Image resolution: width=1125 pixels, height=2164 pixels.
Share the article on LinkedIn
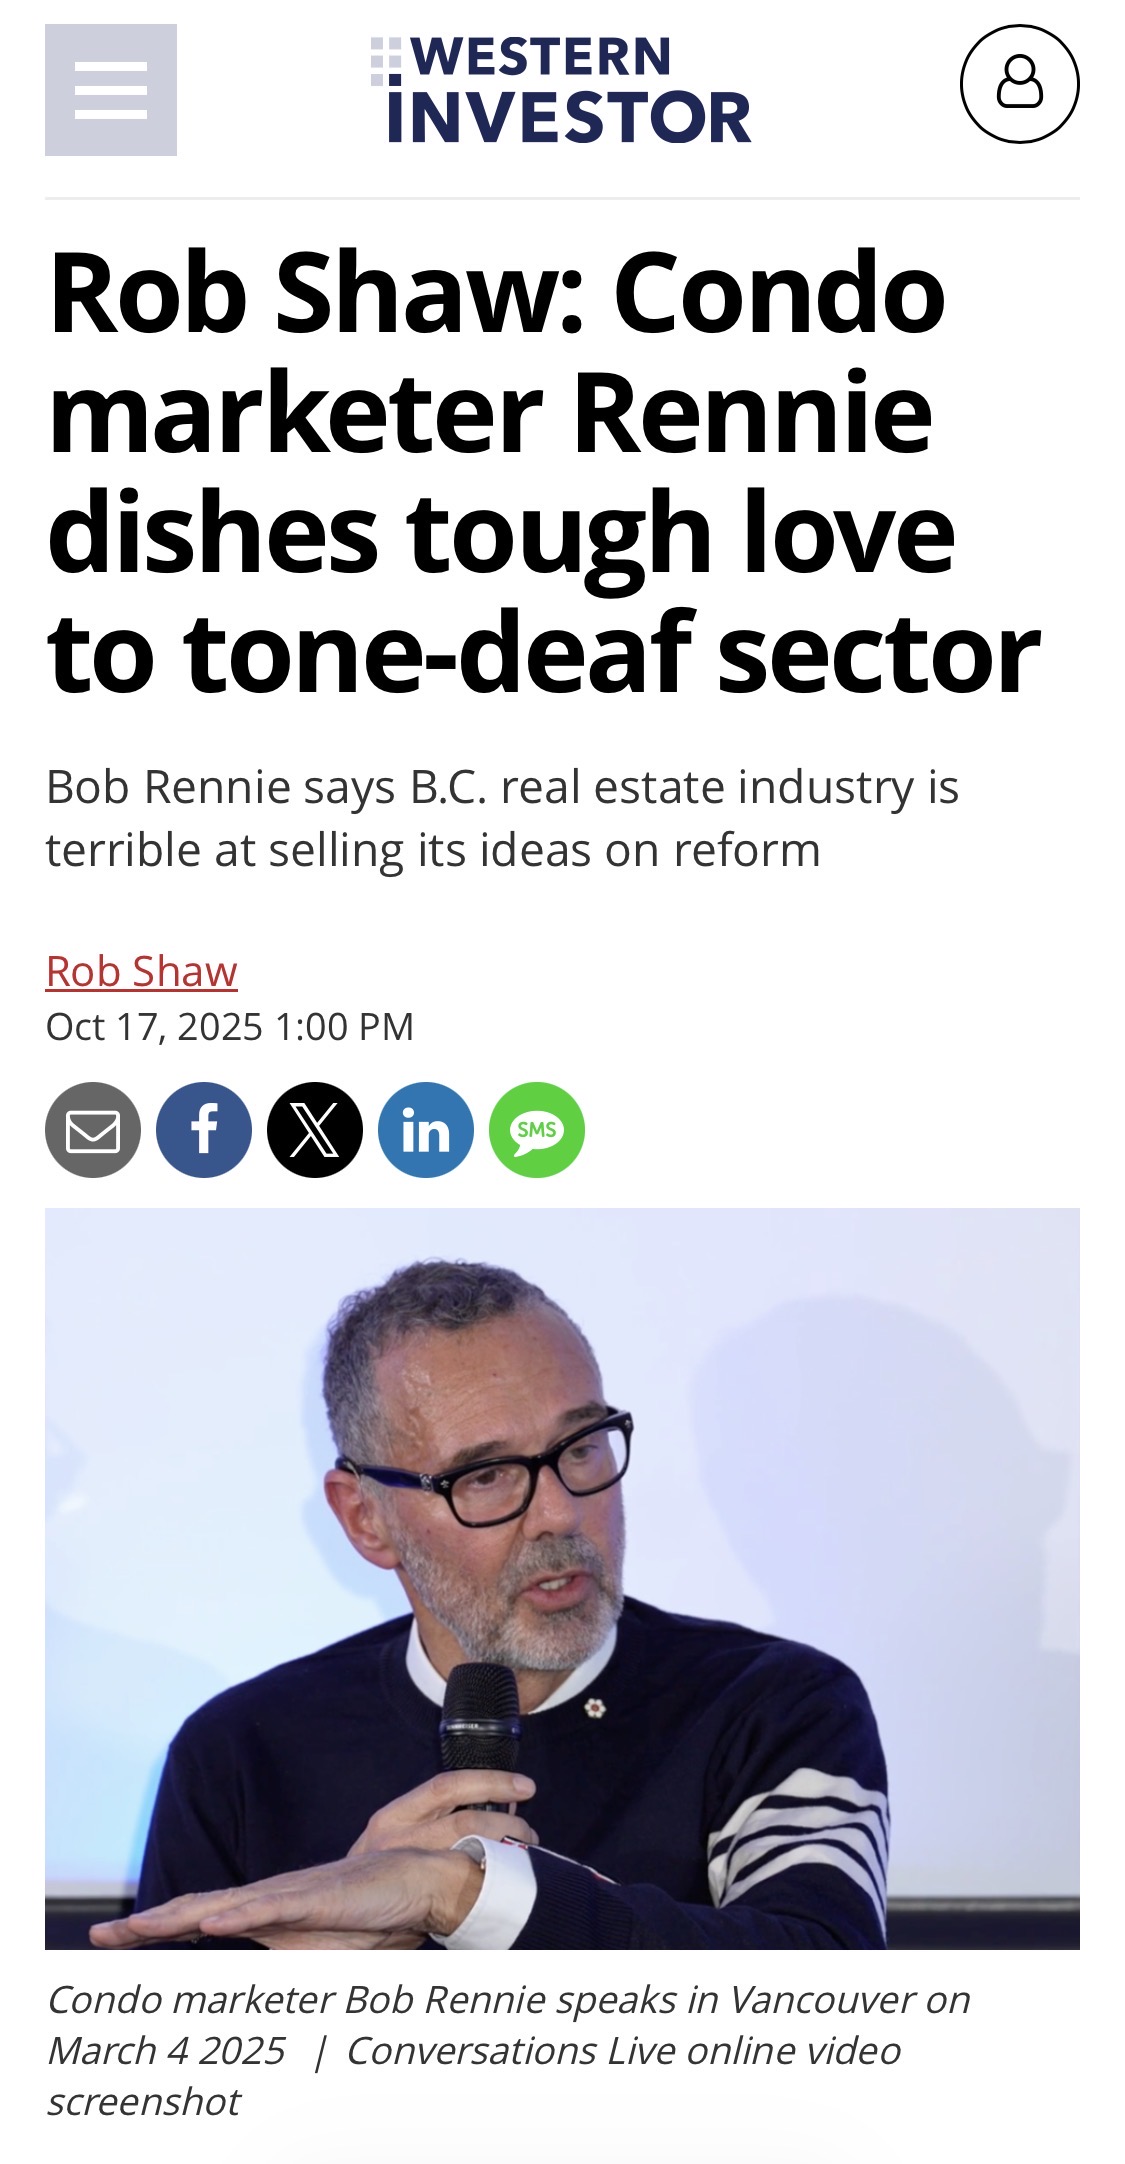426,1130
